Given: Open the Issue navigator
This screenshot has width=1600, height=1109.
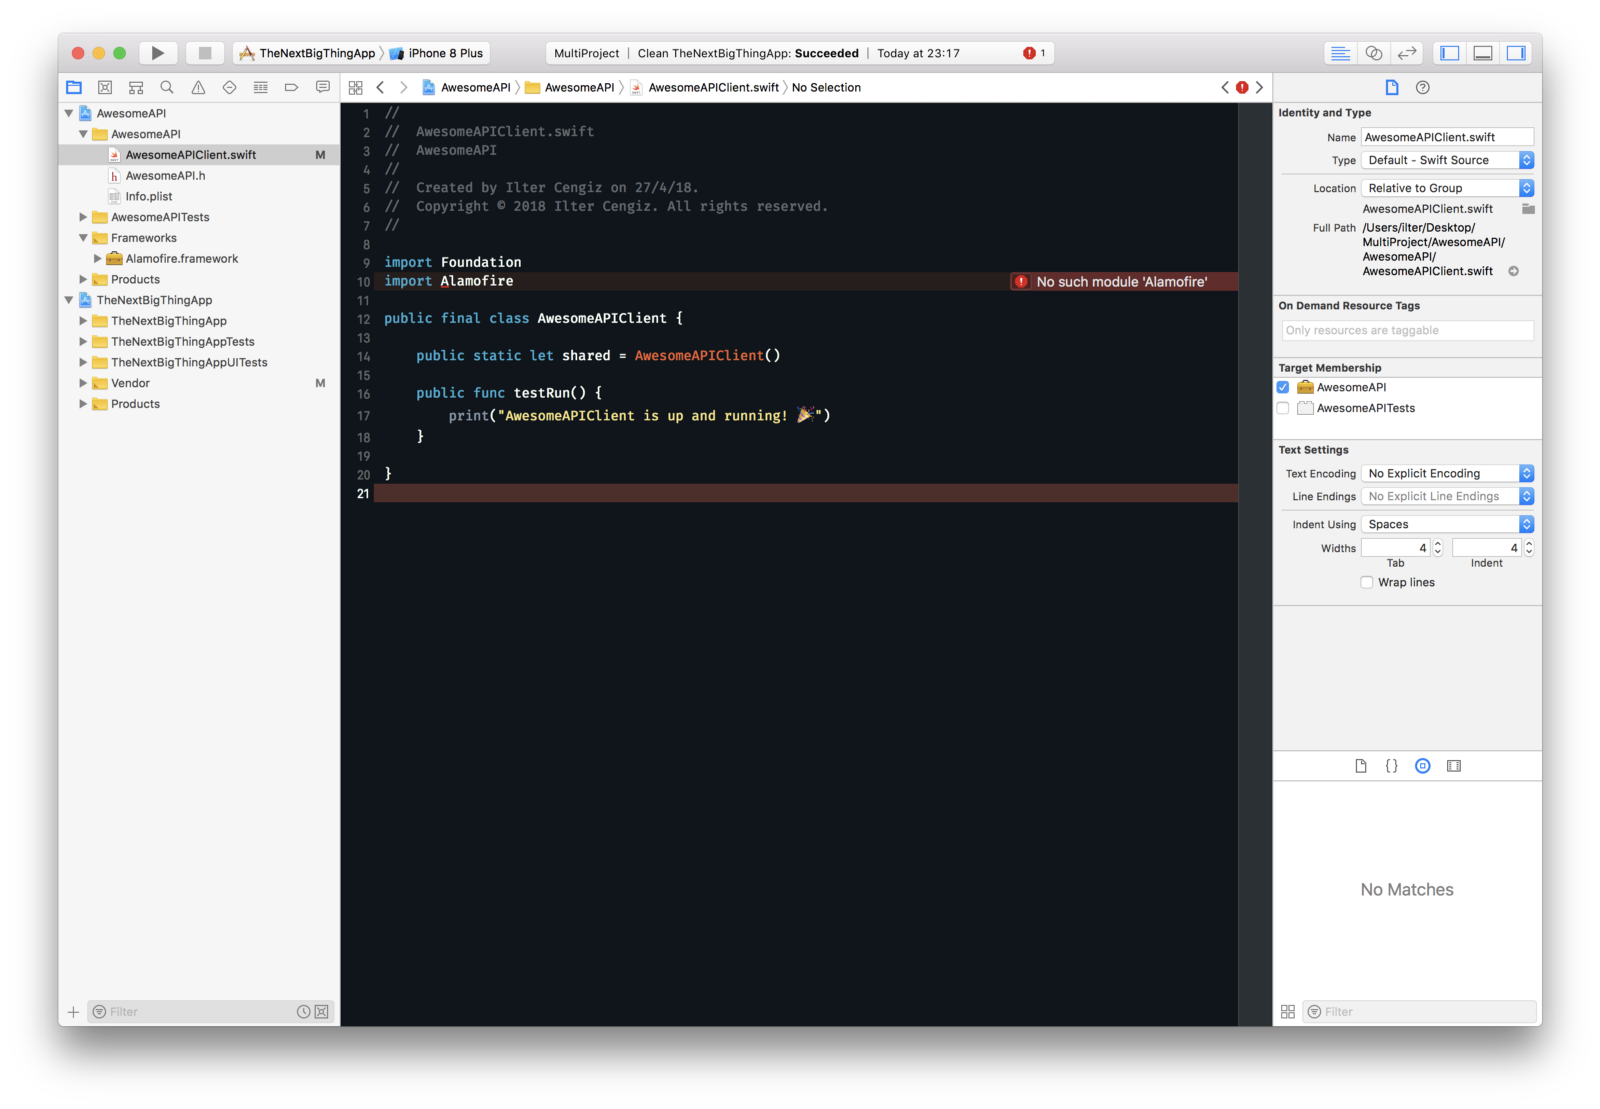Looking at the screenshot, I should (198, 87).
